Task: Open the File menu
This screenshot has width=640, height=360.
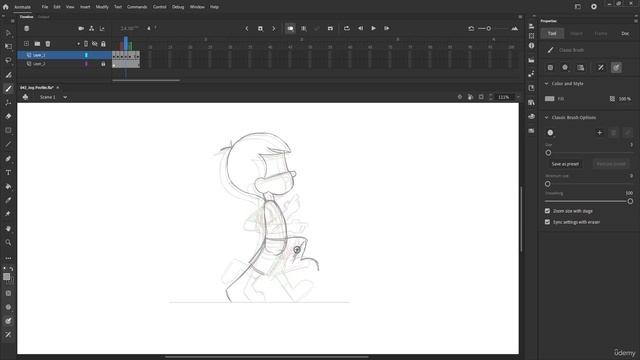Action: 45,7
